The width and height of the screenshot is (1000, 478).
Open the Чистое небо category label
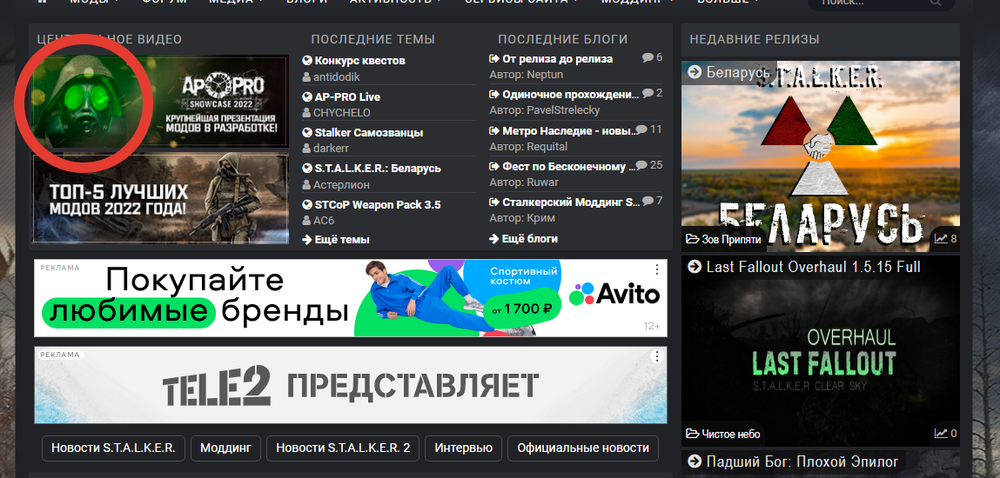(x=731, y=434)
